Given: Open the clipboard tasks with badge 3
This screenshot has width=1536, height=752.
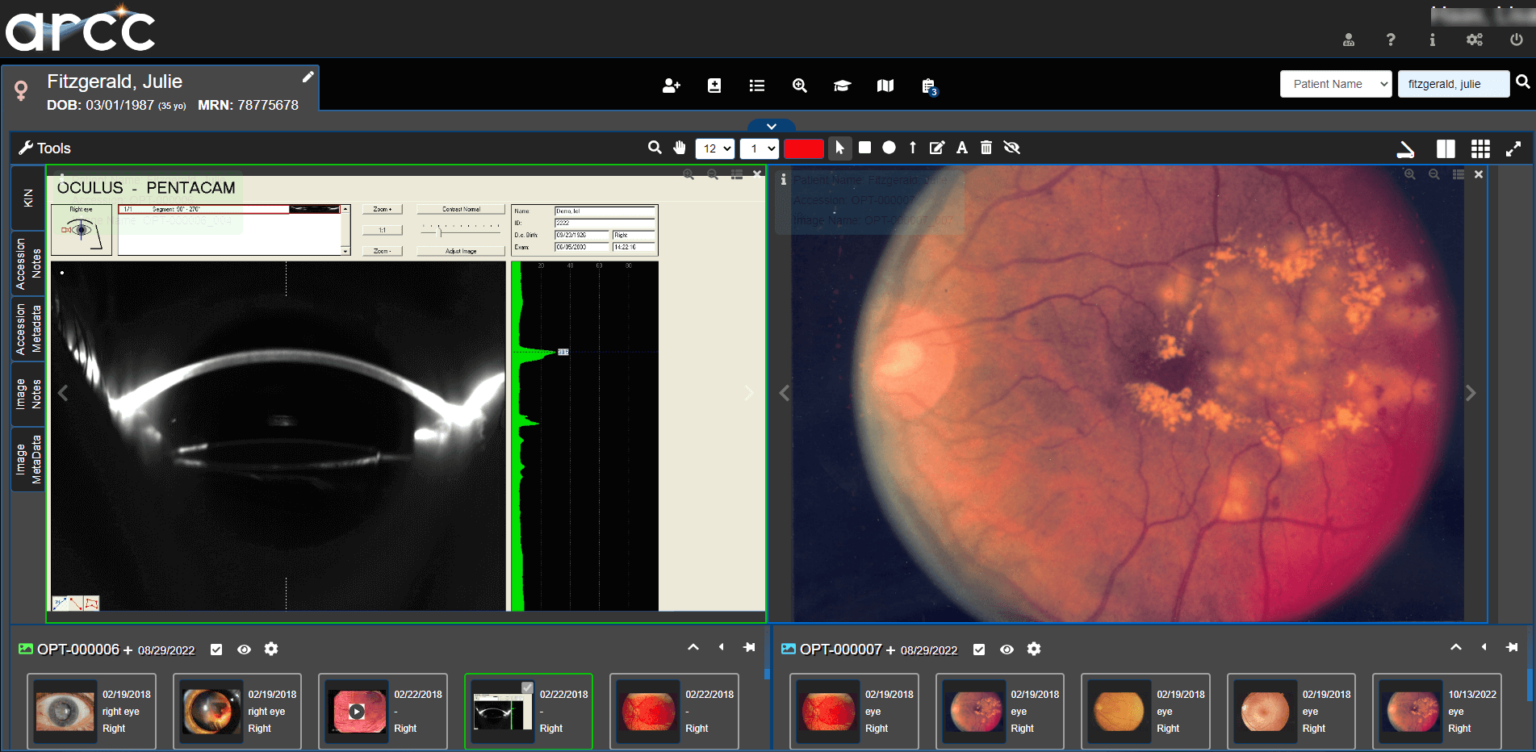Looking at the screenshot, I should (927, 86).
